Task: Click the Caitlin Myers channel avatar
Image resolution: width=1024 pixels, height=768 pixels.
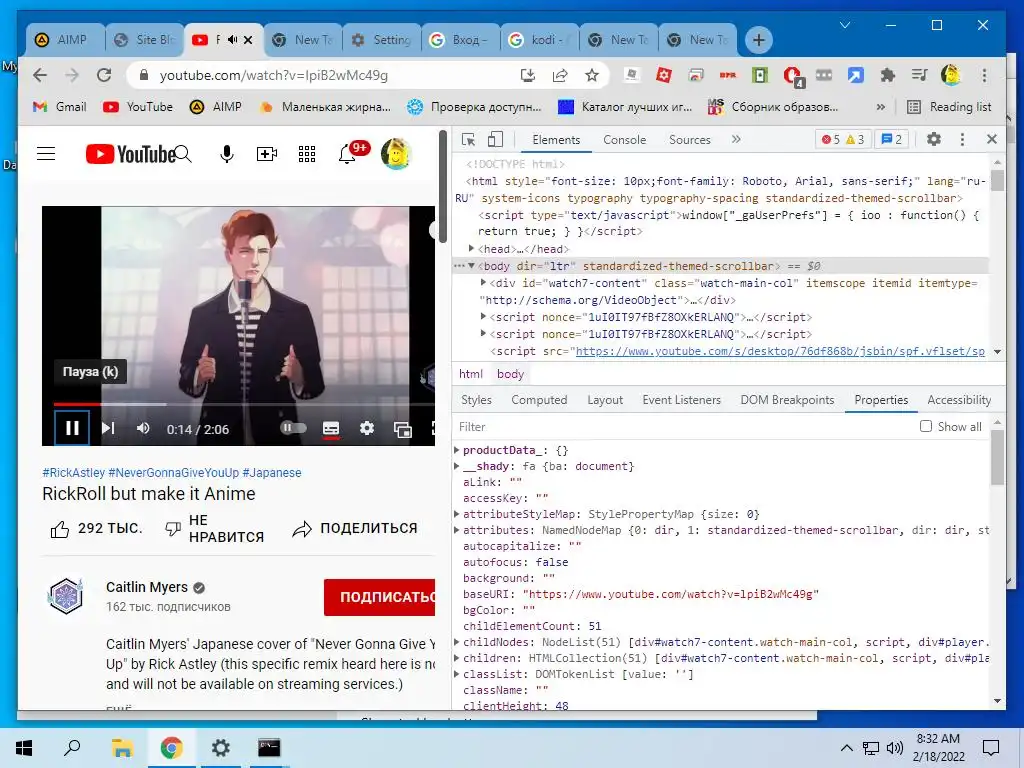Action: pyautogui.click(x=65, y=596)
